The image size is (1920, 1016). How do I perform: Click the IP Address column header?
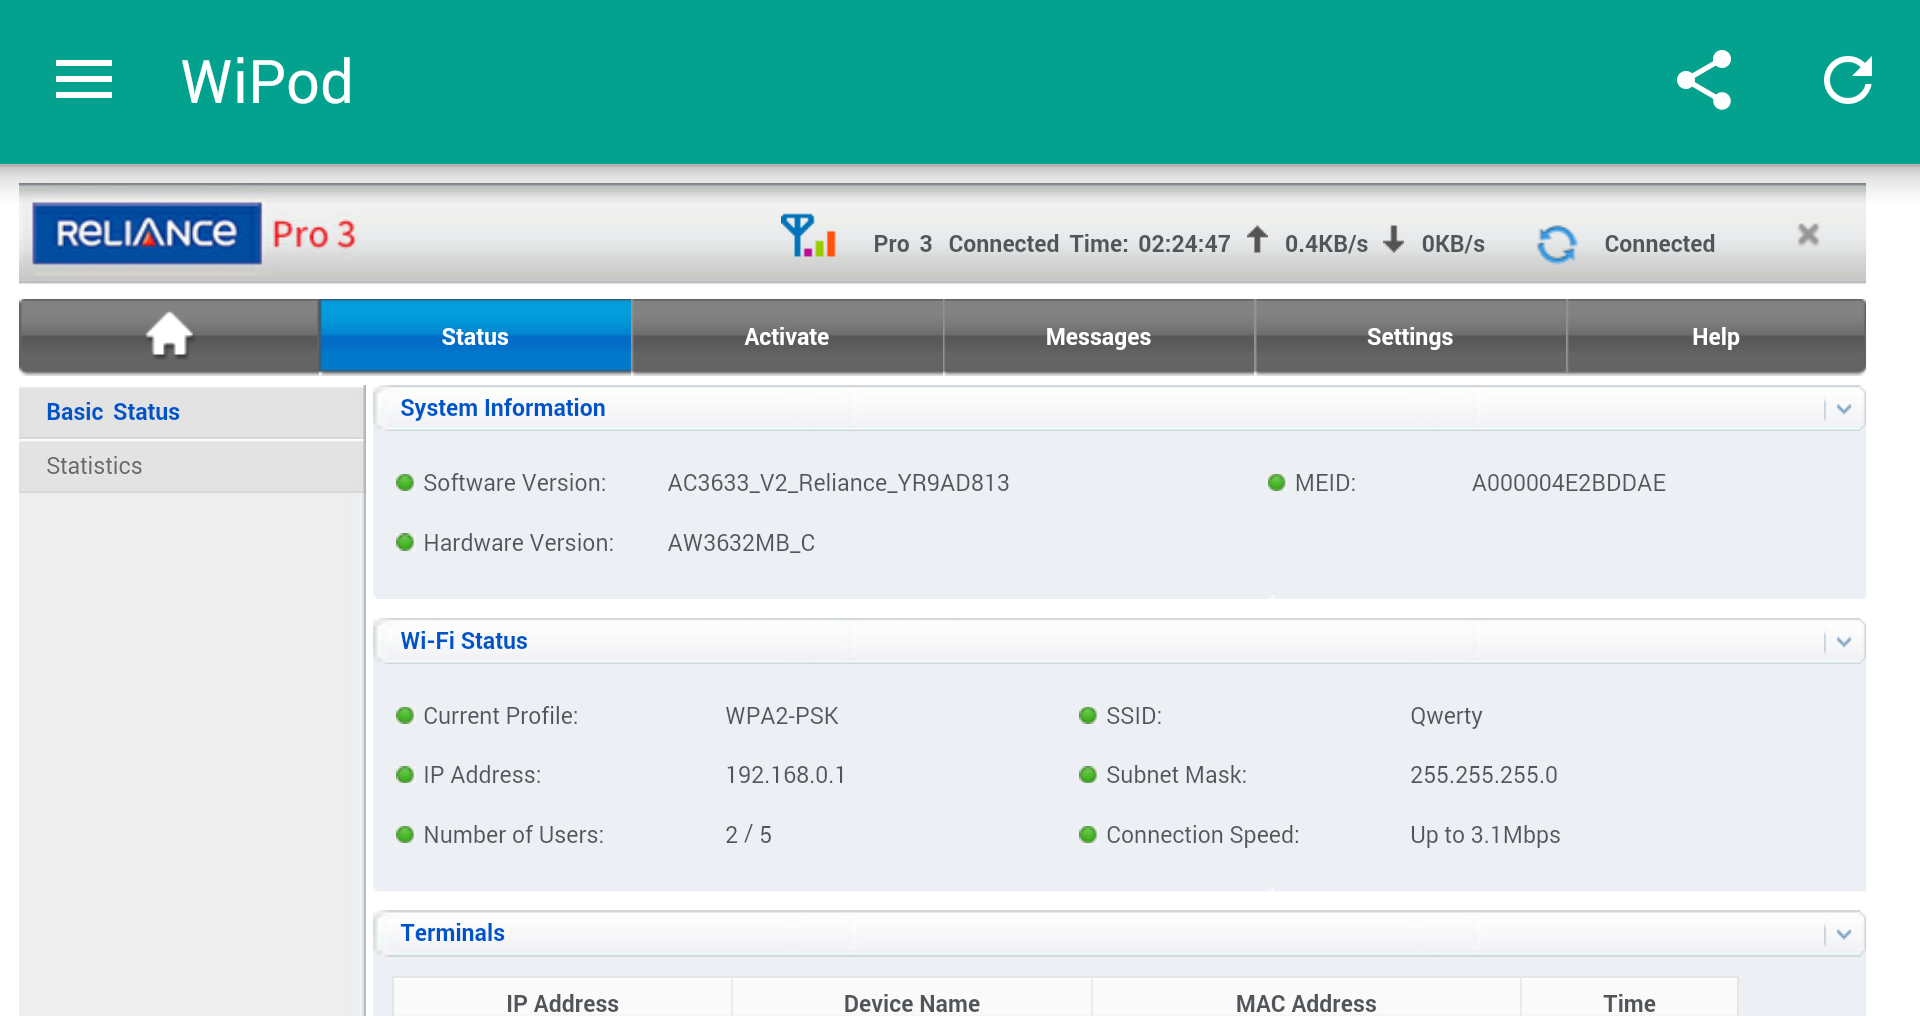click(562, 1003)
